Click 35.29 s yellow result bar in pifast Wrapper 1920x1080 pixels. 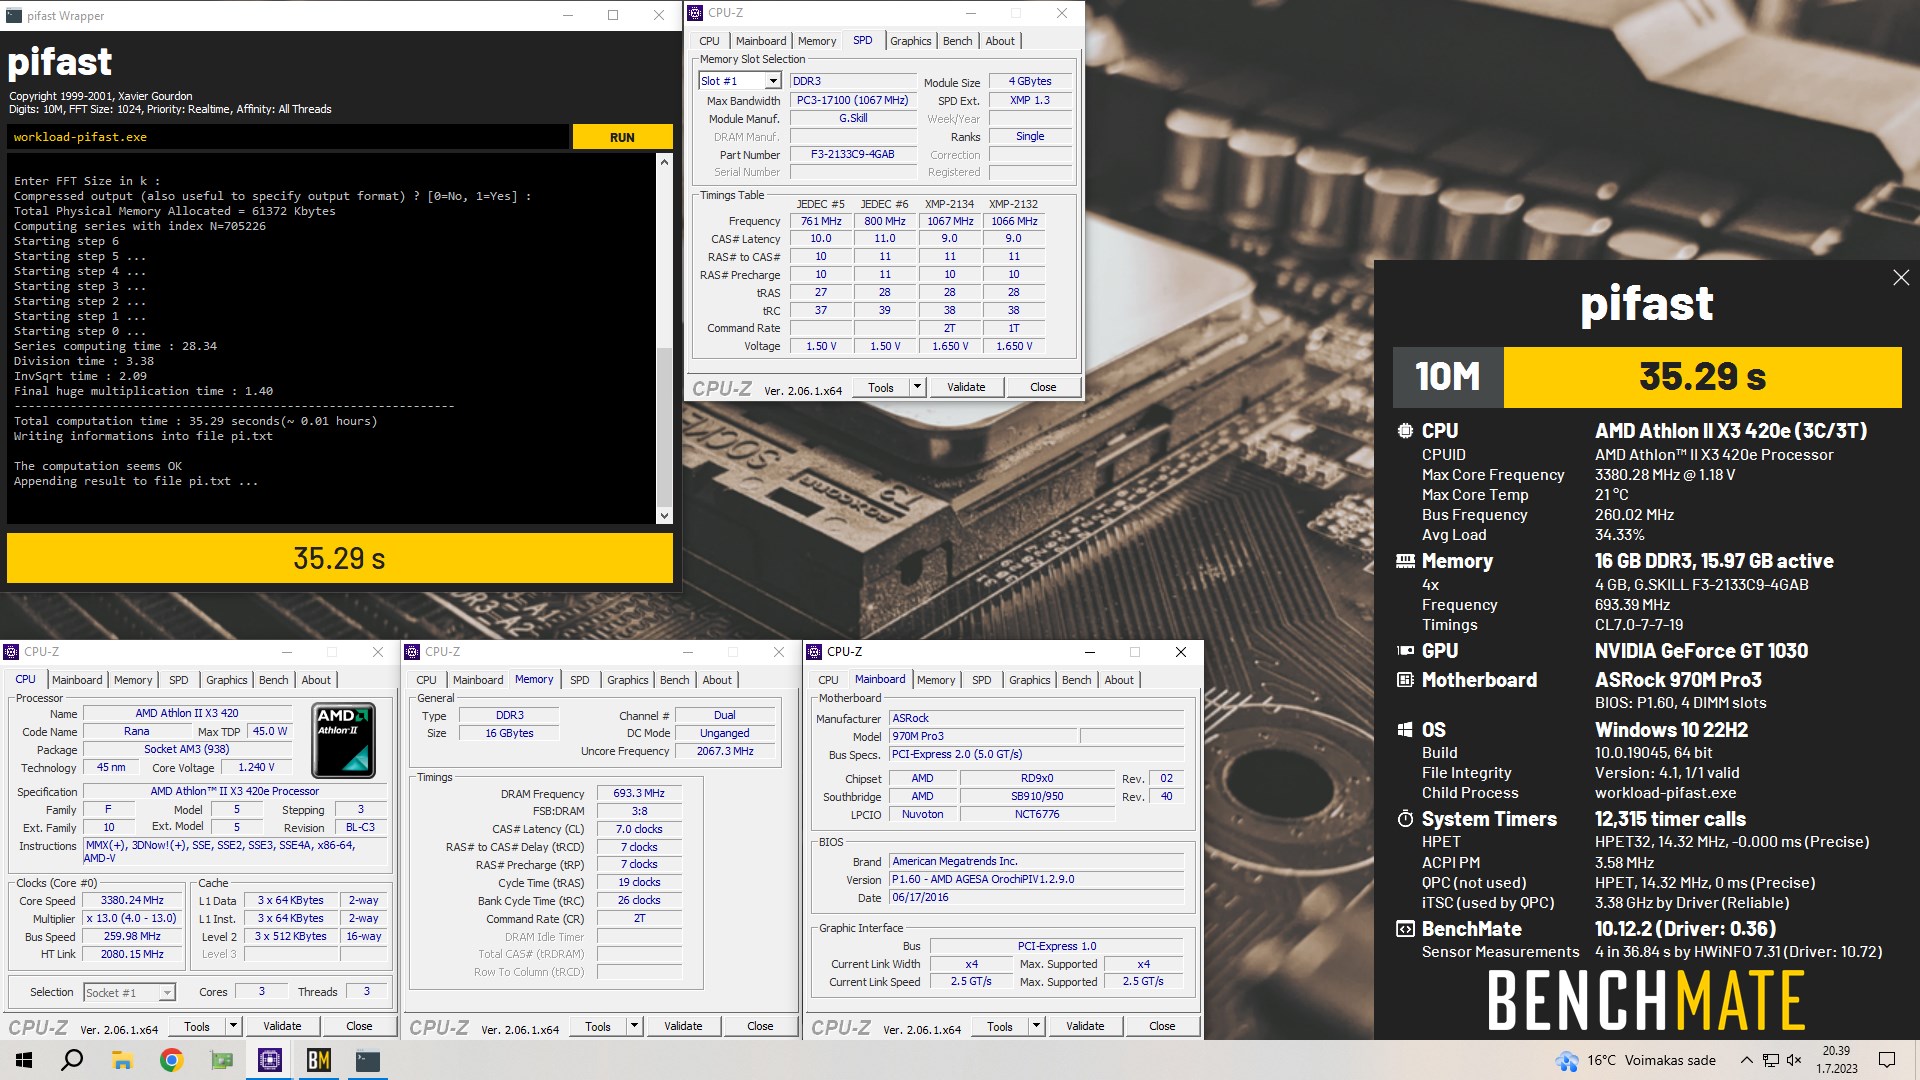[x=339, y=558]
